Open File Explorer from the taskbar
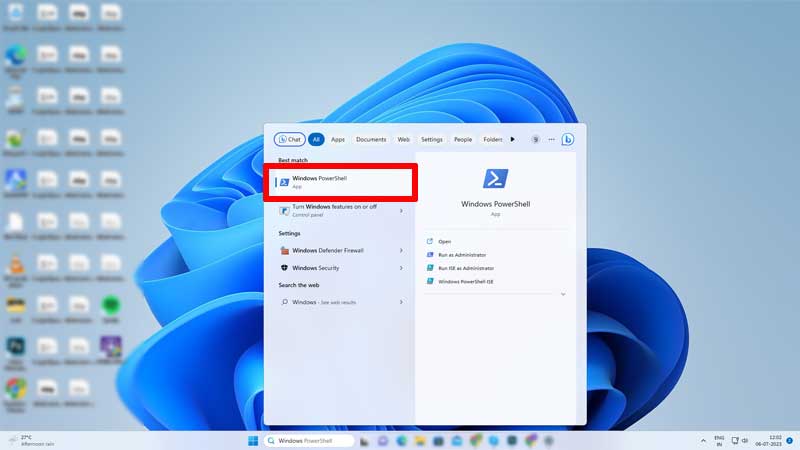Image resolution: width=800 pixels, height=450 pixels. pos(420,441)
